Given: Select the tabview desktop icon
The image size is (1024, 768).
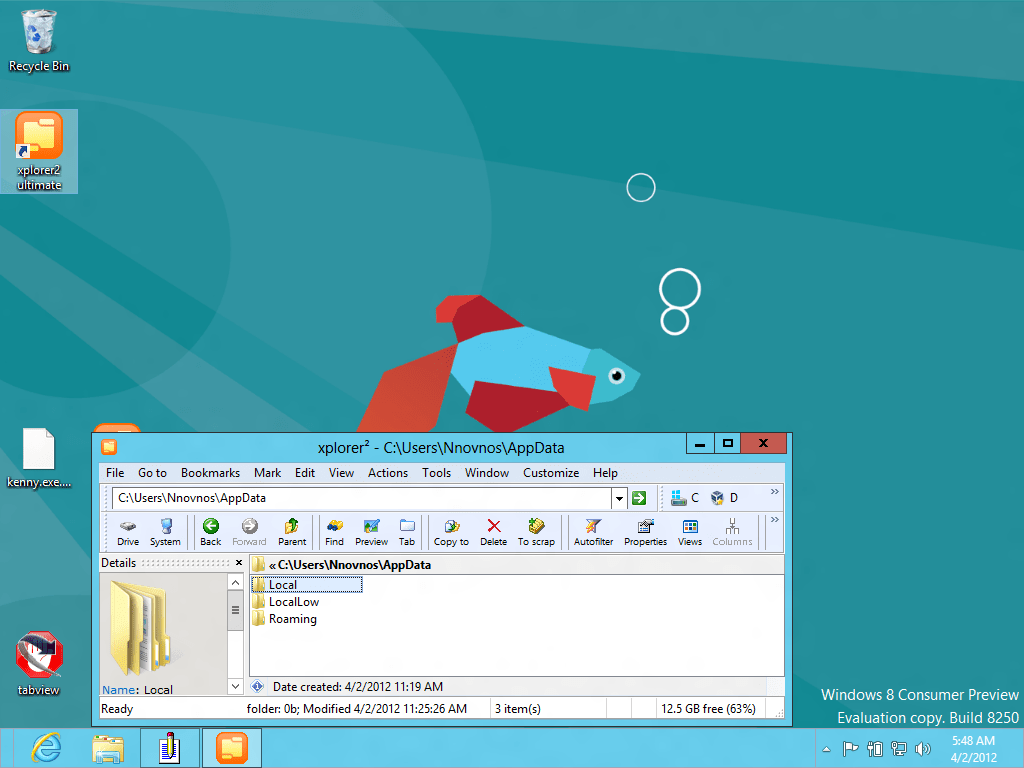Looking at the screenshot, I should click(39, 664).
